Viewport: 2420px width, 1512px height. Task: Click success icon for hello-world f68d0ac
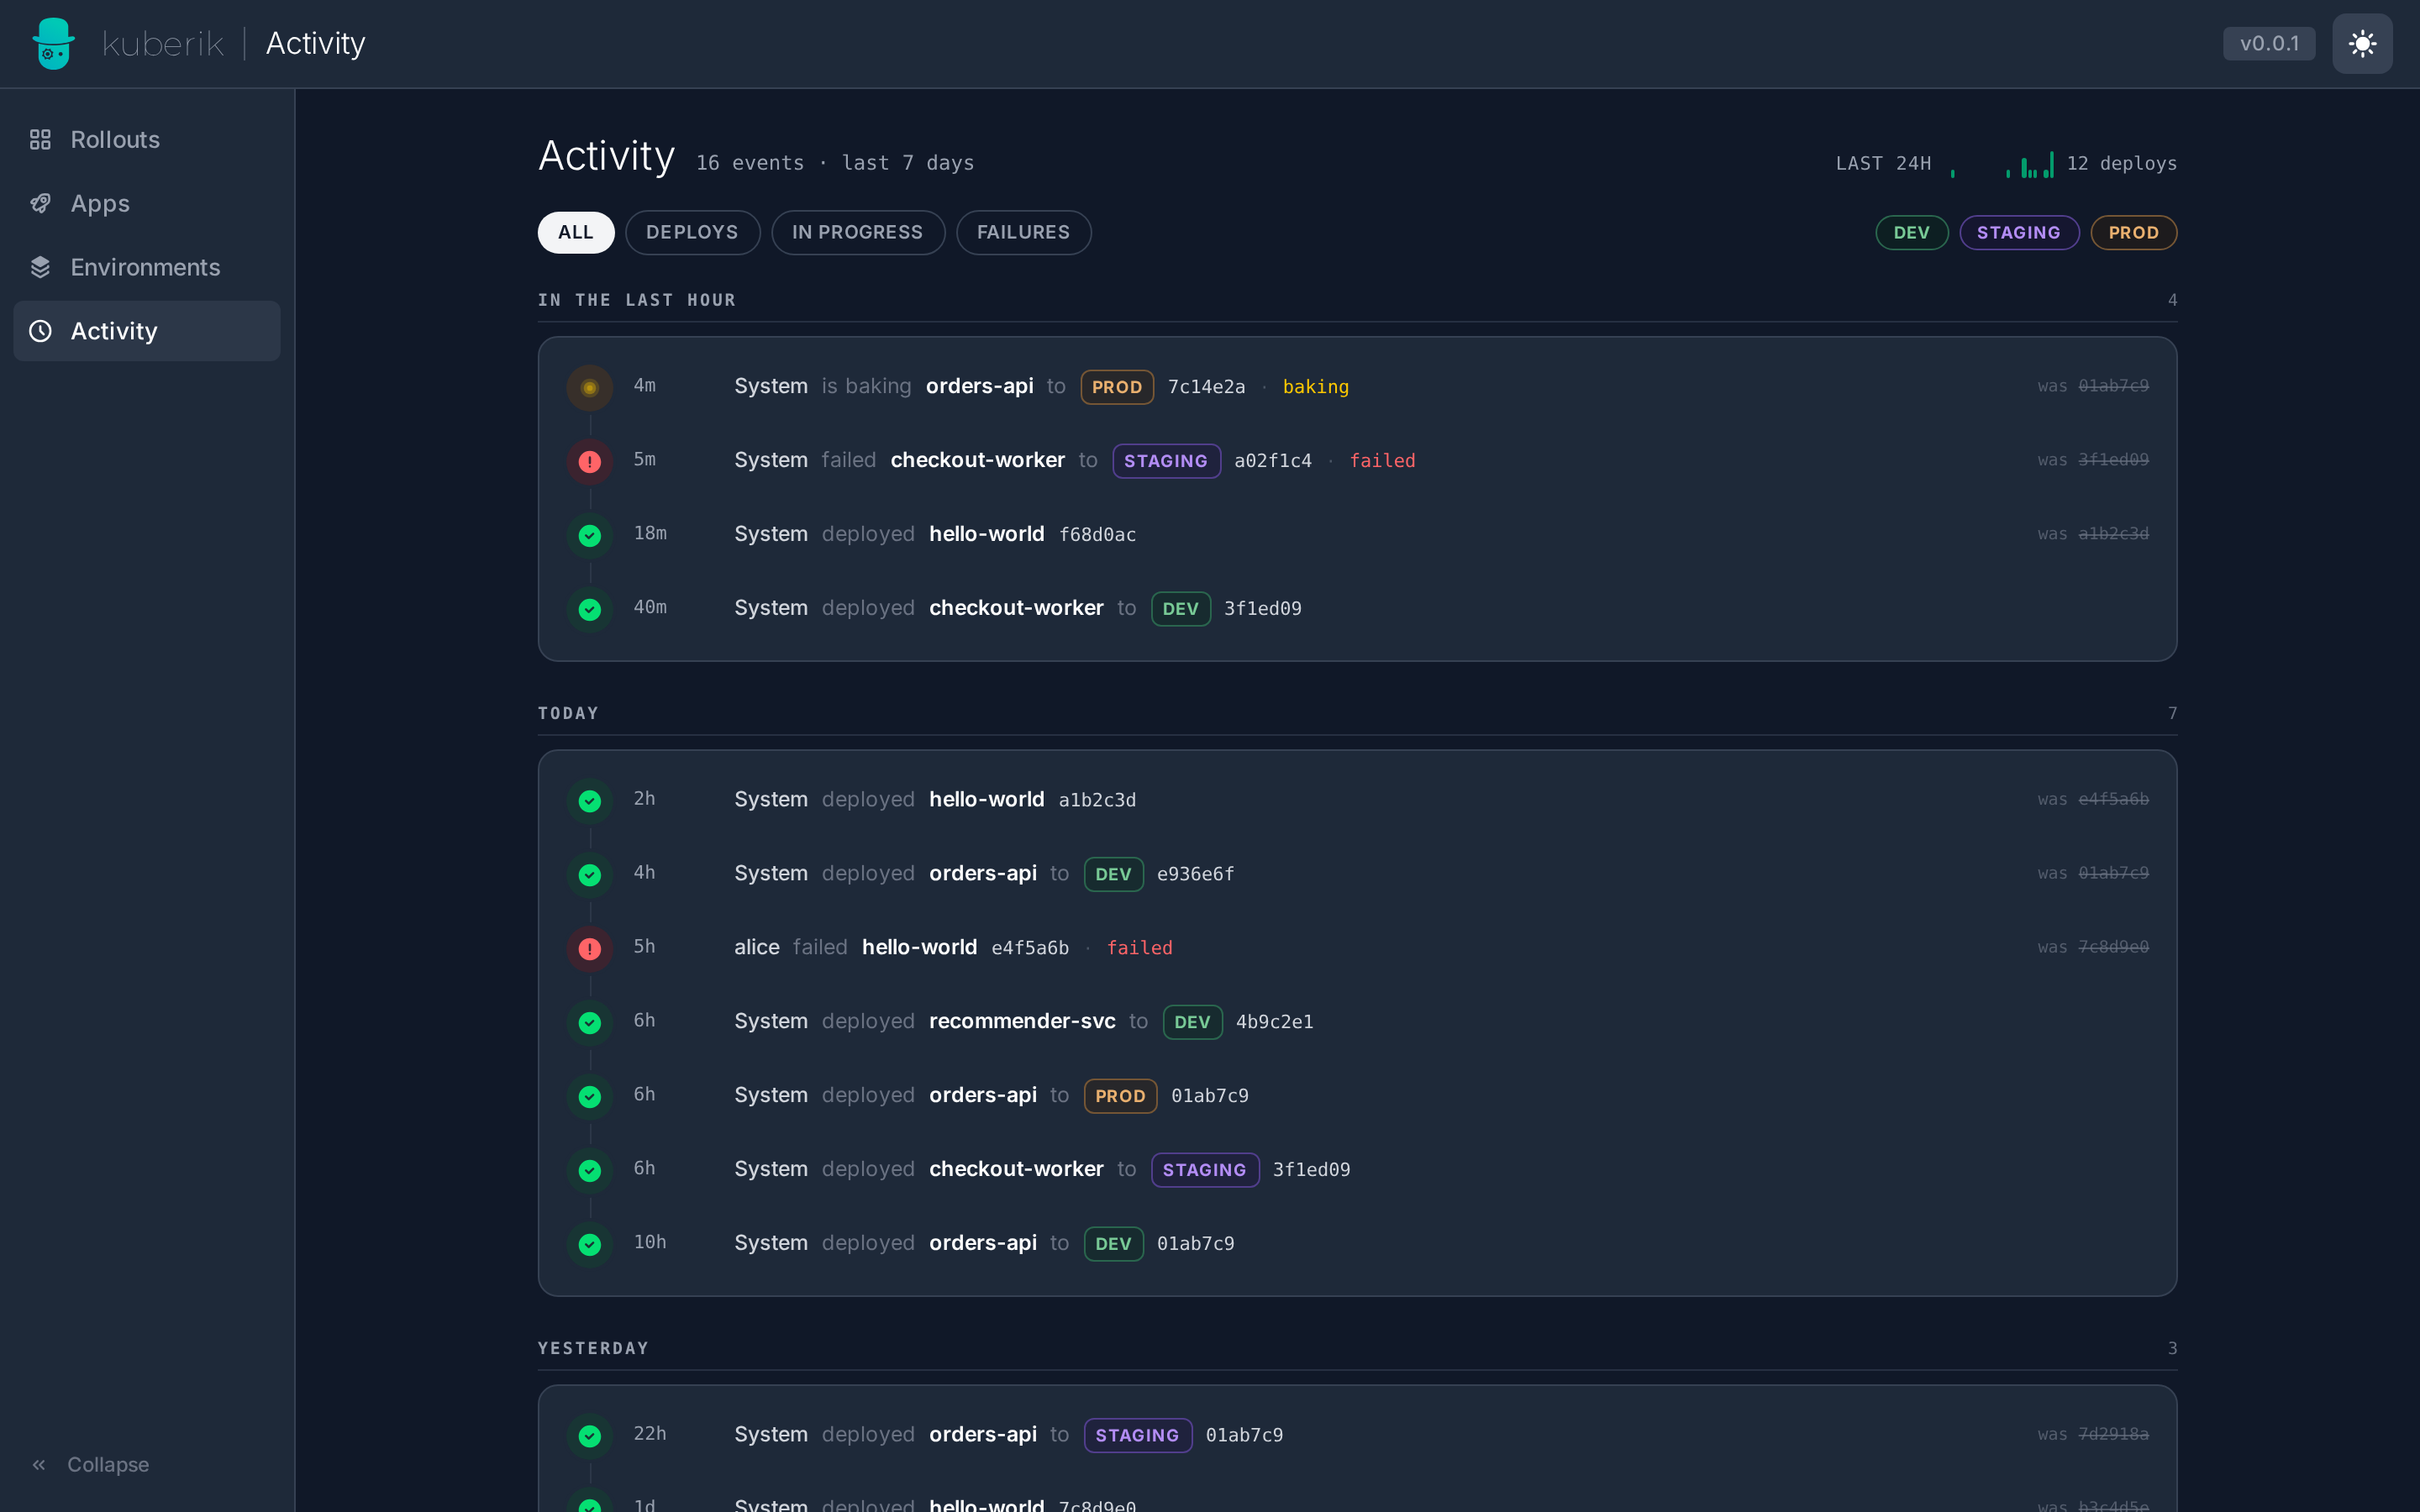pyautogui.click(x=590, y=536)
